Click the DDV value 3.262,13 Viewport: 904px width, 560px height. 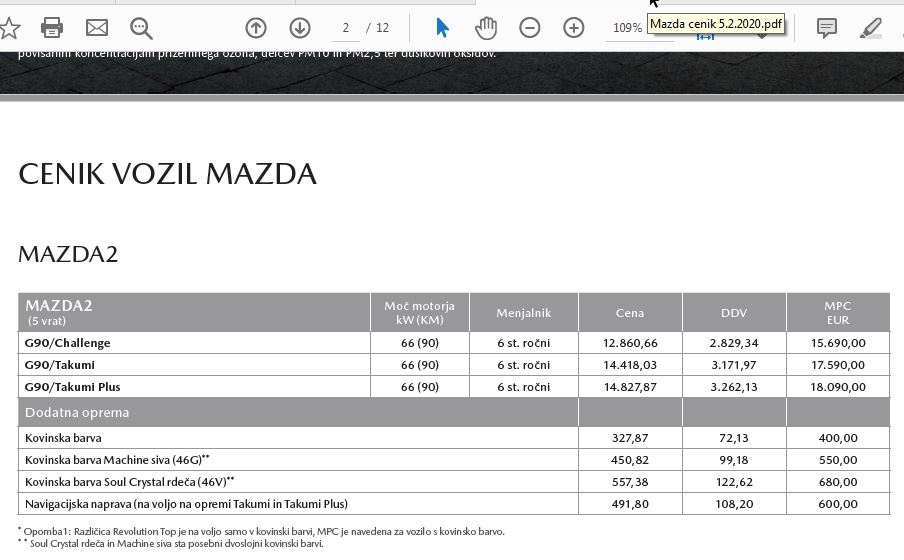pyautogui.click(x=734, y=386)
